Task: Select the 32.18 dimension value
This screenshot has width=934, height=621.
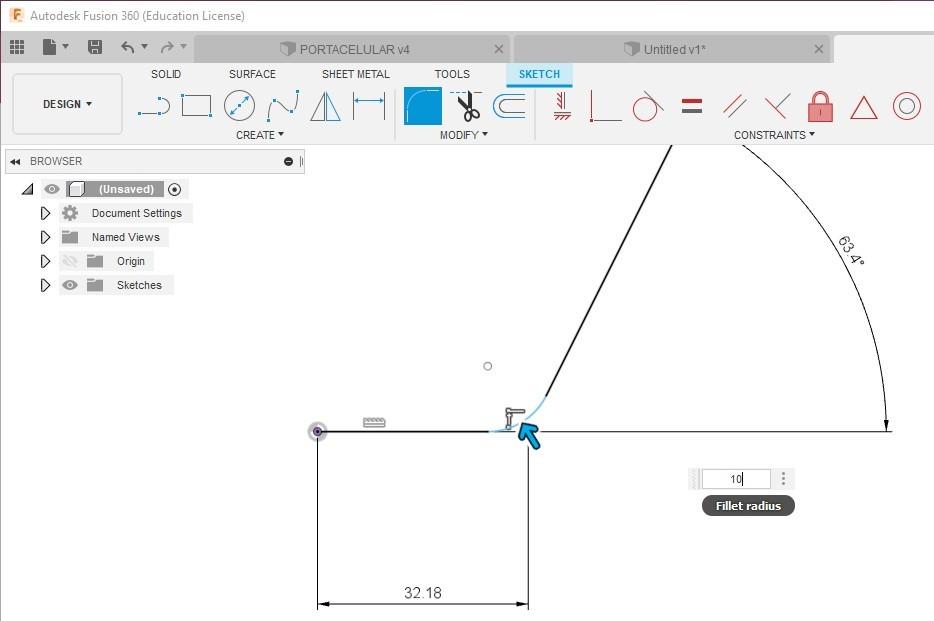Action: 423,593
